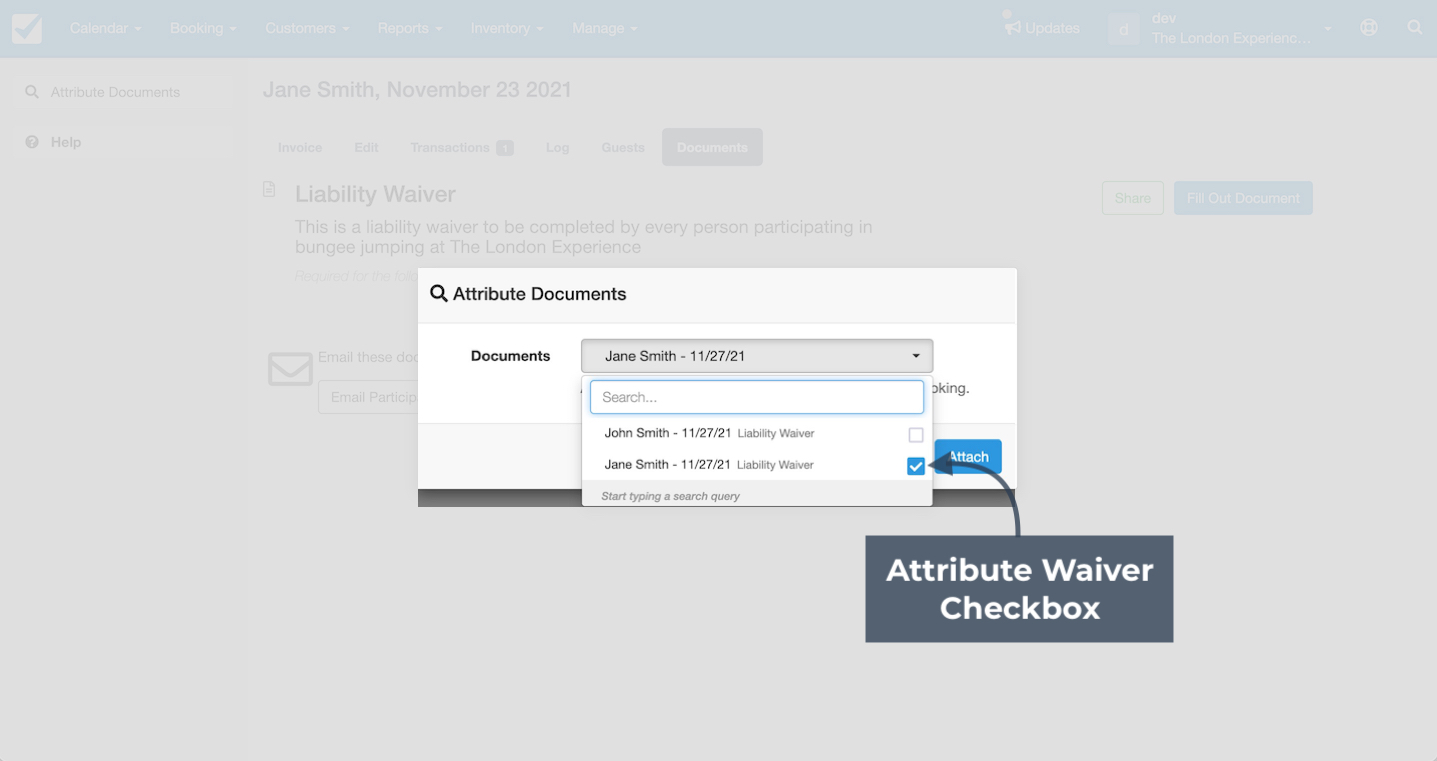Image resolution: width=1437 pixels, height=761 pixels.
Task: Open Updates announcements
Action: [x=1042, y=27]
